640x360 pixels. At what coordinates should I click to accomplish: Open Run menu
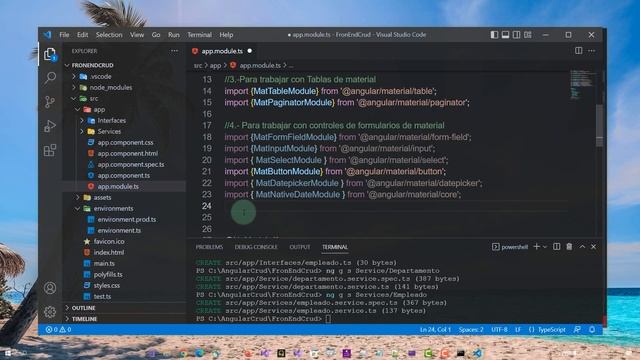tap(173, 35)
